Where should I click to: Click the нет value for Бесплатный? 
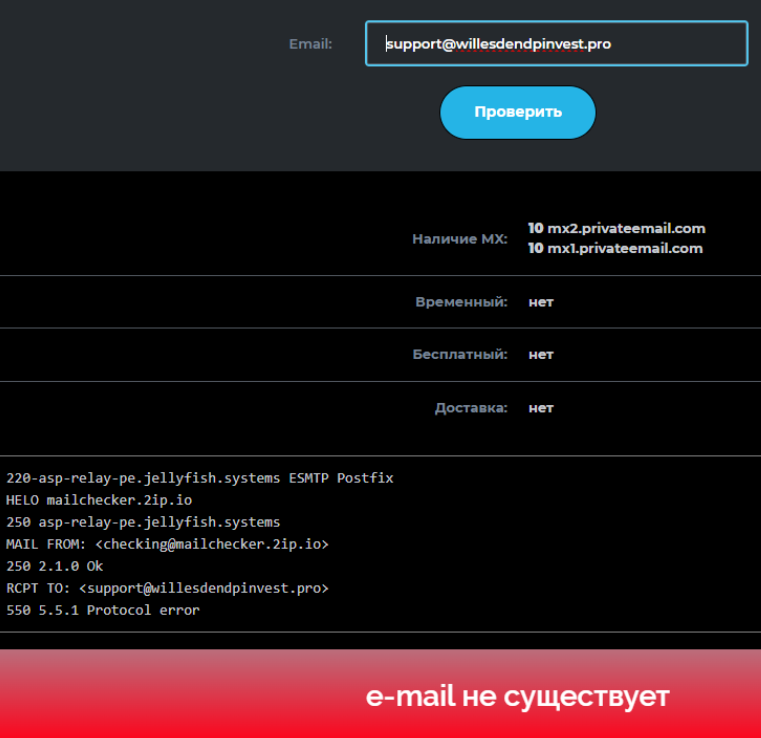coord(541,355)
